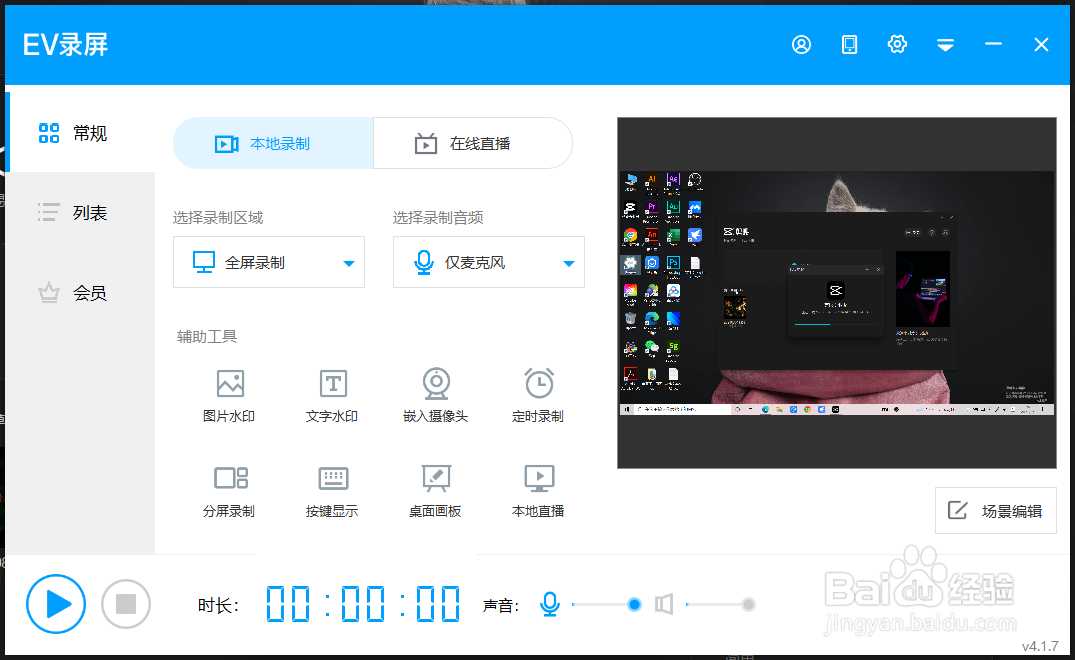Toggle the microphone icon next to 声音
Screen dimensions: 1075x660
pyautogui.click(x=549, y=604)
